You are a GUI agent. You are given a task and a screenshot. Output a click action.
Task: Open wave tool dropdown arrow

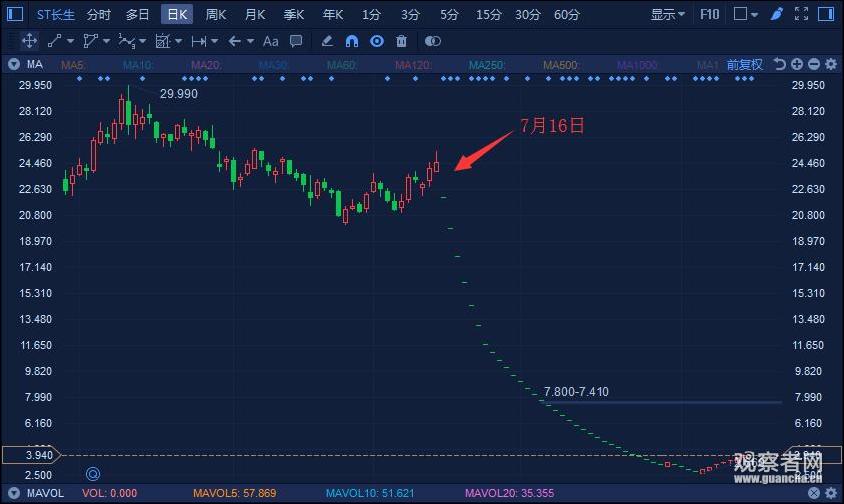pos(142,41)
